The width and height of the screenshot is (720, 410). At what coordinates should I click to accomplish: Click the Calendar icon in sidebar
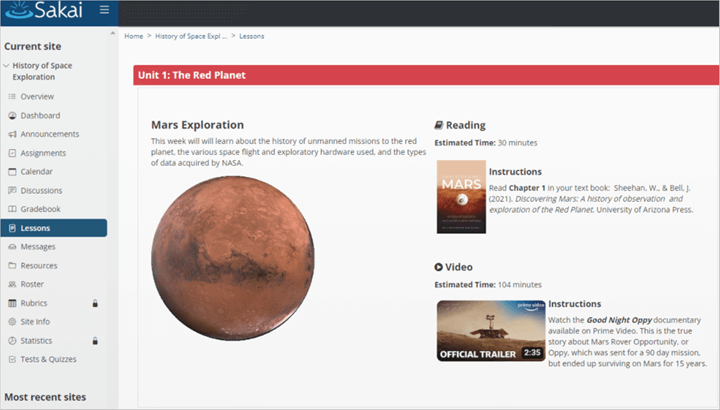(x=12, y=172)
